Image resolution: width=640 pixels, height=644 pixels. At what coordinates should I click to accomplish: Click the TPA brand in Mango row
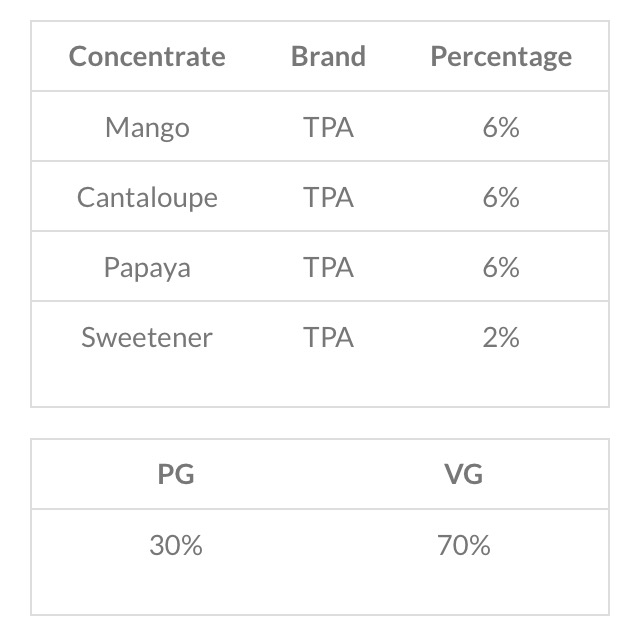(x=328, y=127)
